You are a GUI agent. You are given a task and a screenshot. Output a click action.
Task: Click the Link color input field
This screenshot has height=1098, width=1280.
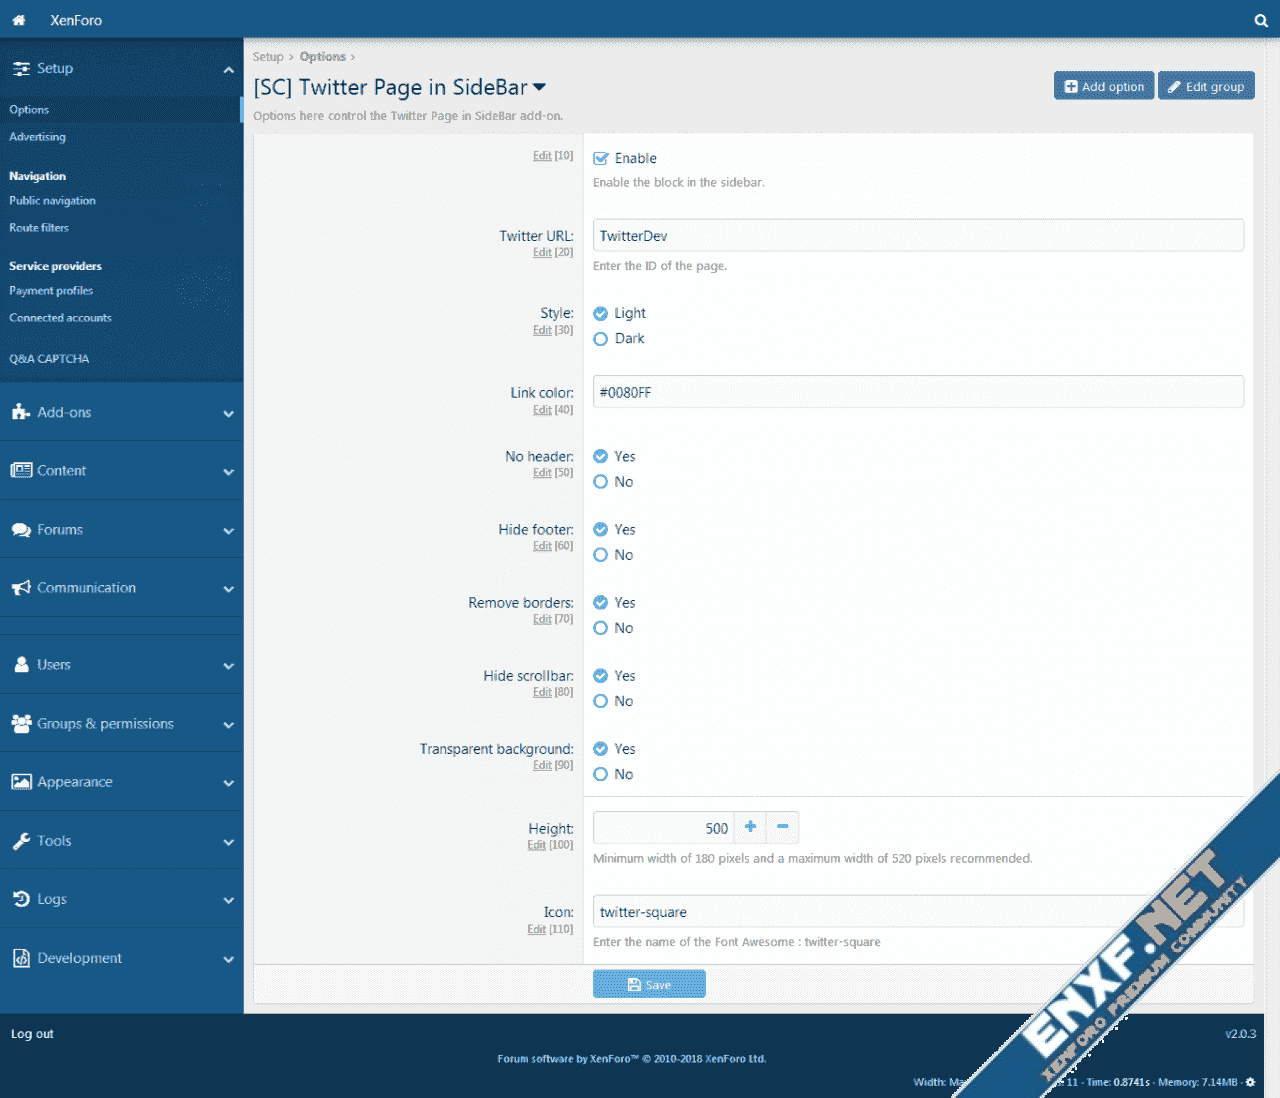918,392
